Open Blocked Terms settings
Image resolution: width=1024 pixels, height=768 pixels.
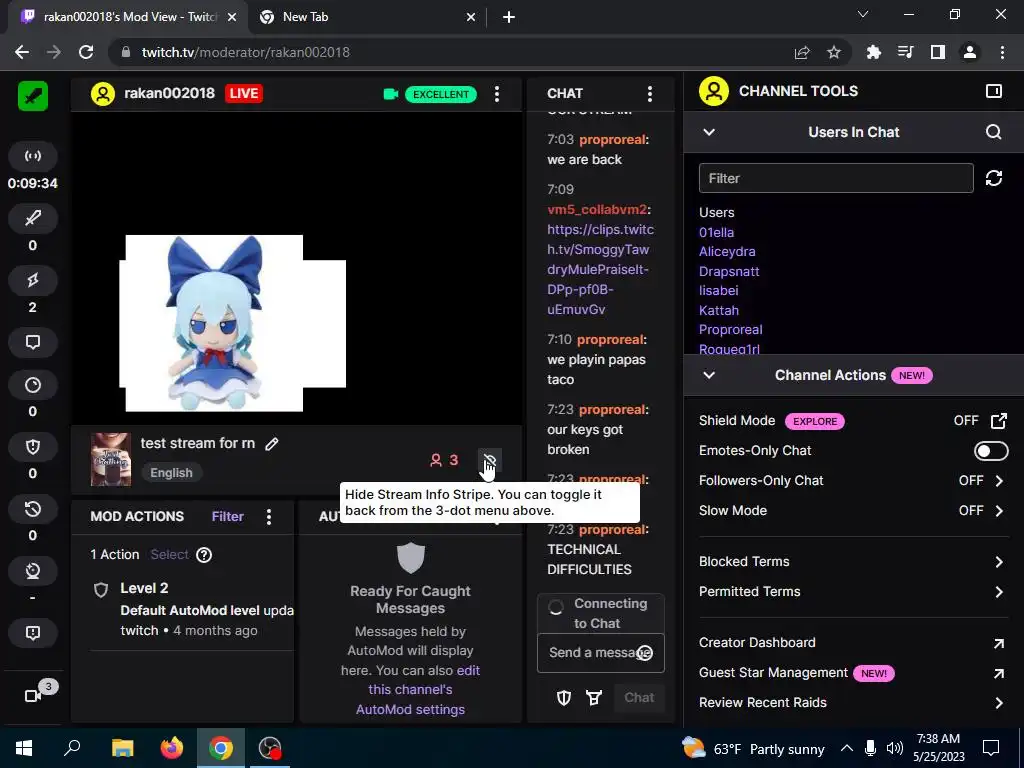[854, 562]
